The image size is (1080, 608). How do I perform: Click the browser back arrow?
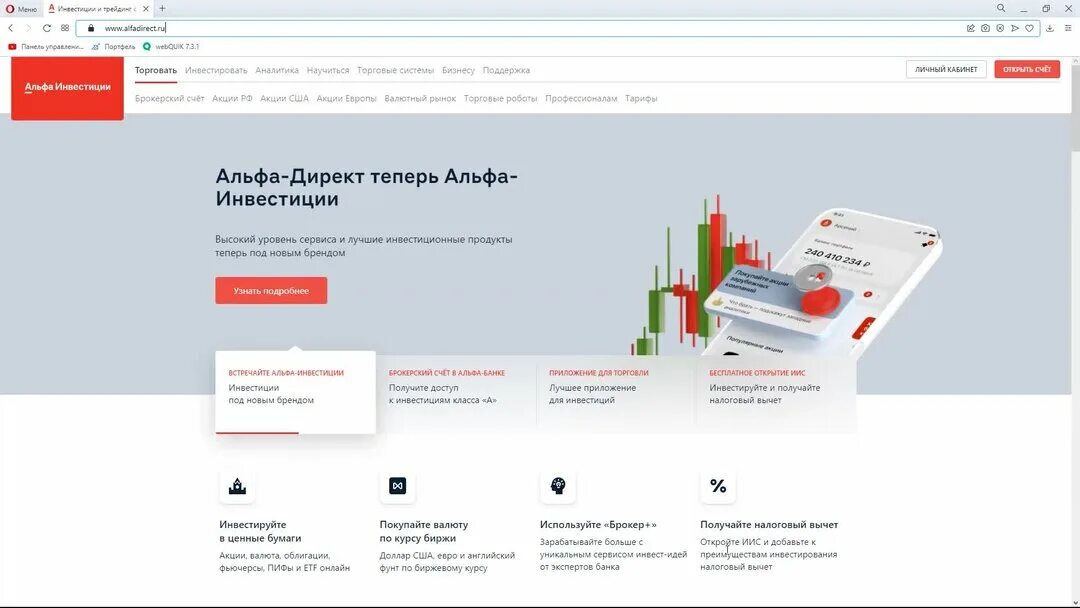click(10, 28)
